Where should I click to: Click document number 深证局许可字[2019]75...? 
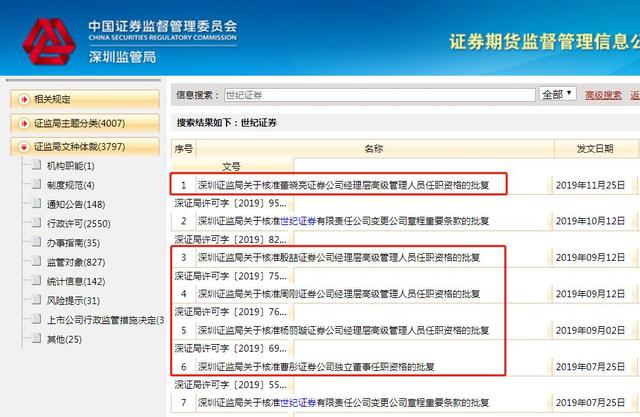(231, 276)
